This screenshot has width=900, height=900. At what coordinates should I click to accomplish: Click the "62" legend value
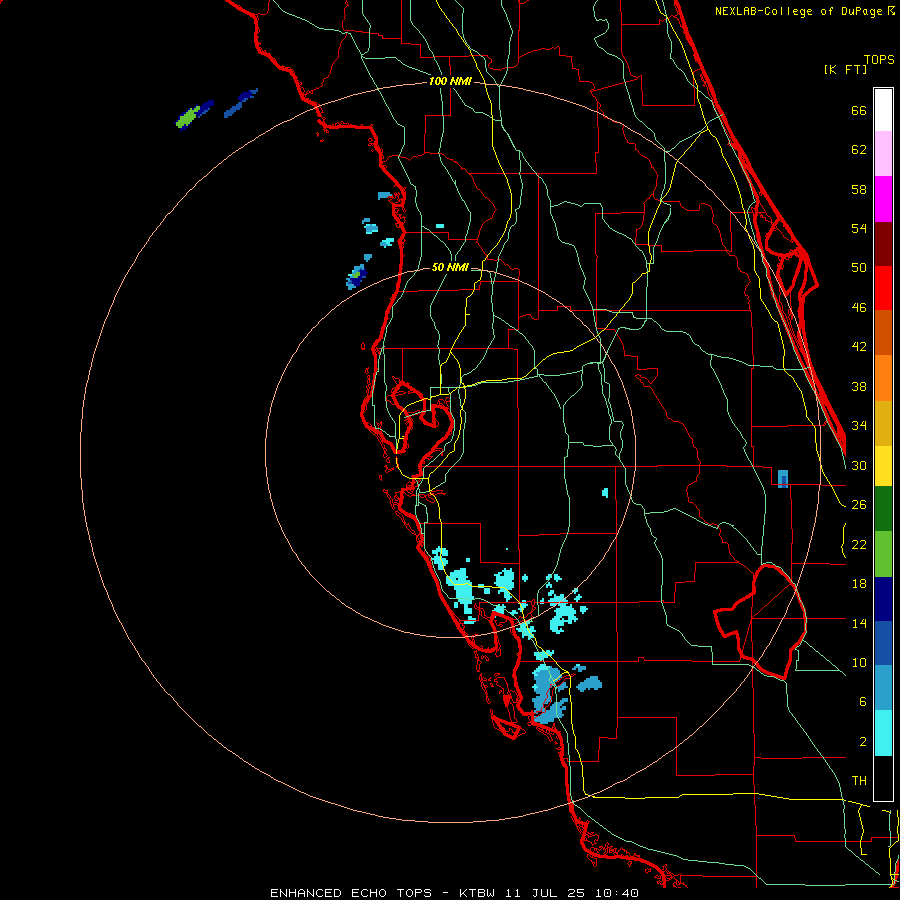(x=859, y=150)
